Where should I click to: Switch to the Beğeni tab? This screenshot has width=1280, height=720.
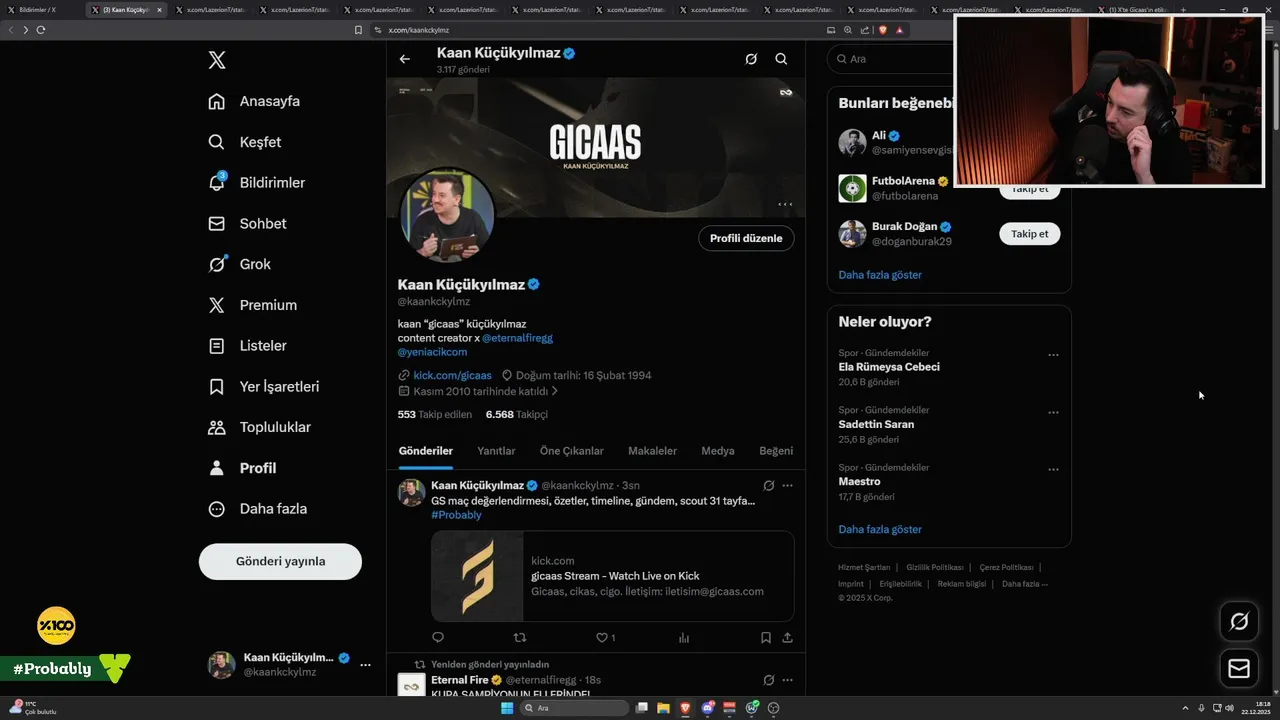click(776, 451)
